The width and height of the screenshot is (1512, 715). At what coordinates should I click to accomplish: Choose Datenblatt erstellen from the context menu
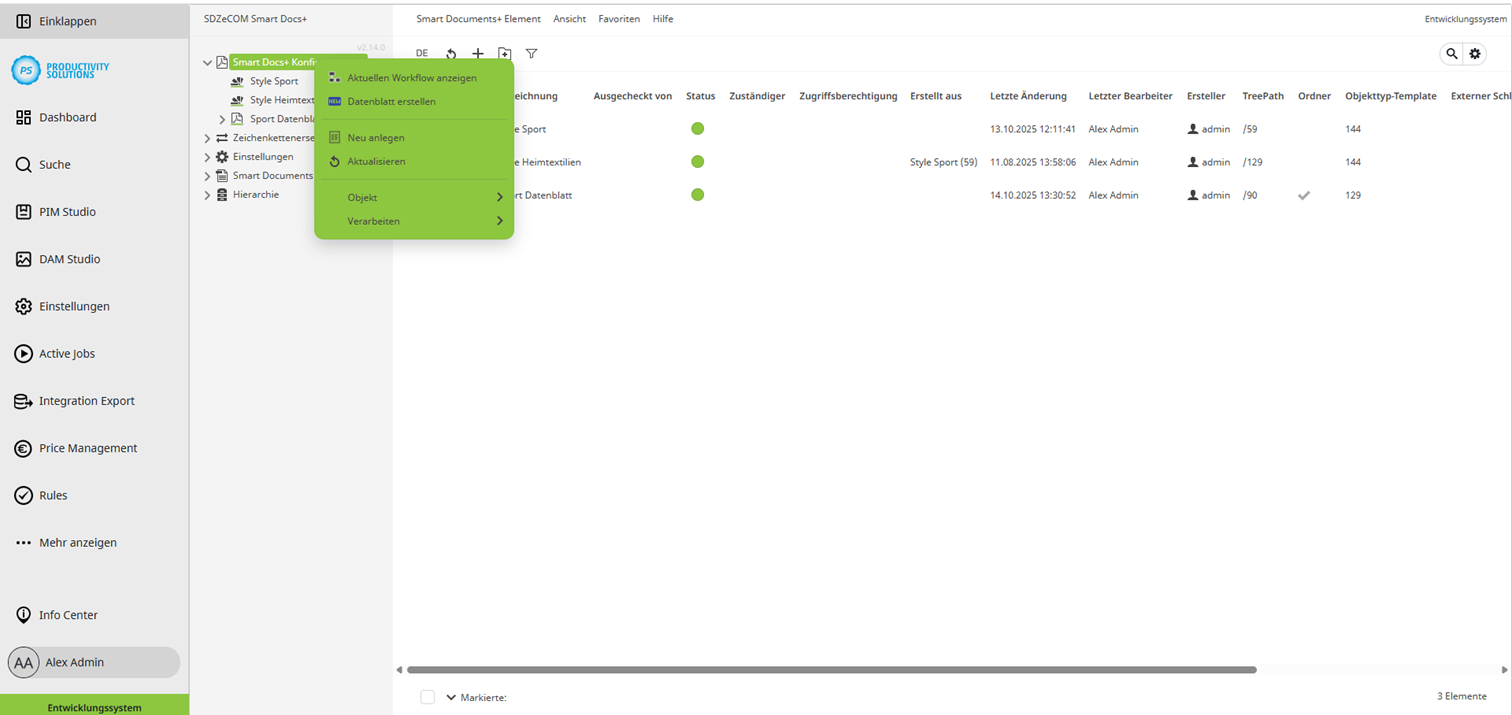[392, 101]
